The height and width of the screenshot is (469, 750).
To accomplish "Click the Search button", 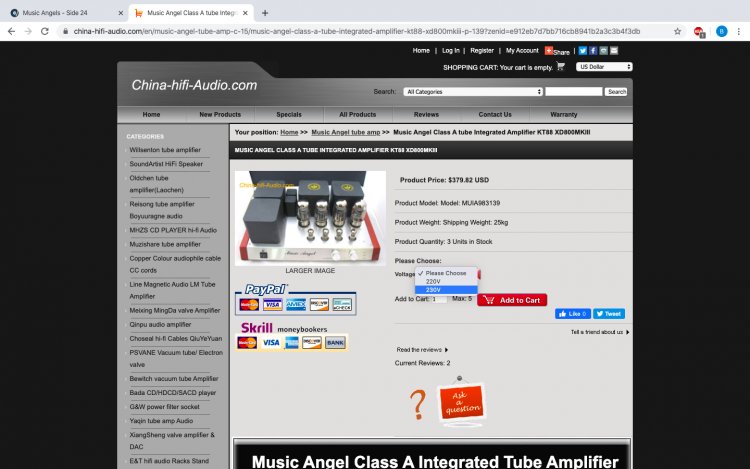I will click(x=617, y=91).
